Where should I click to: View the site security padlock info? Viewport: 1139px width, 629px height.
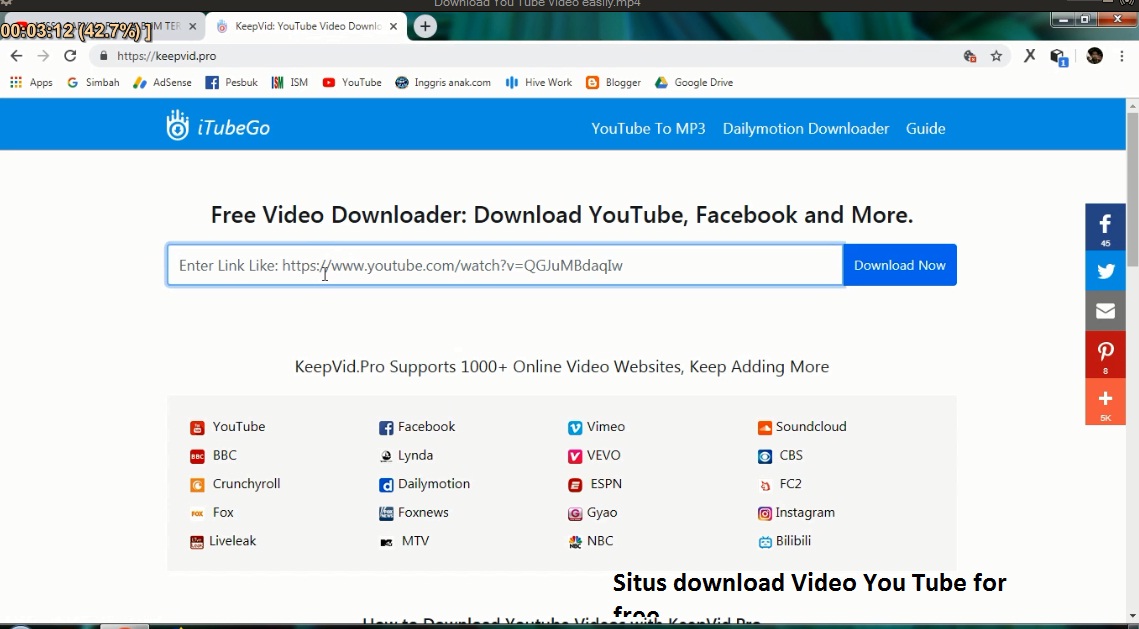103,56
